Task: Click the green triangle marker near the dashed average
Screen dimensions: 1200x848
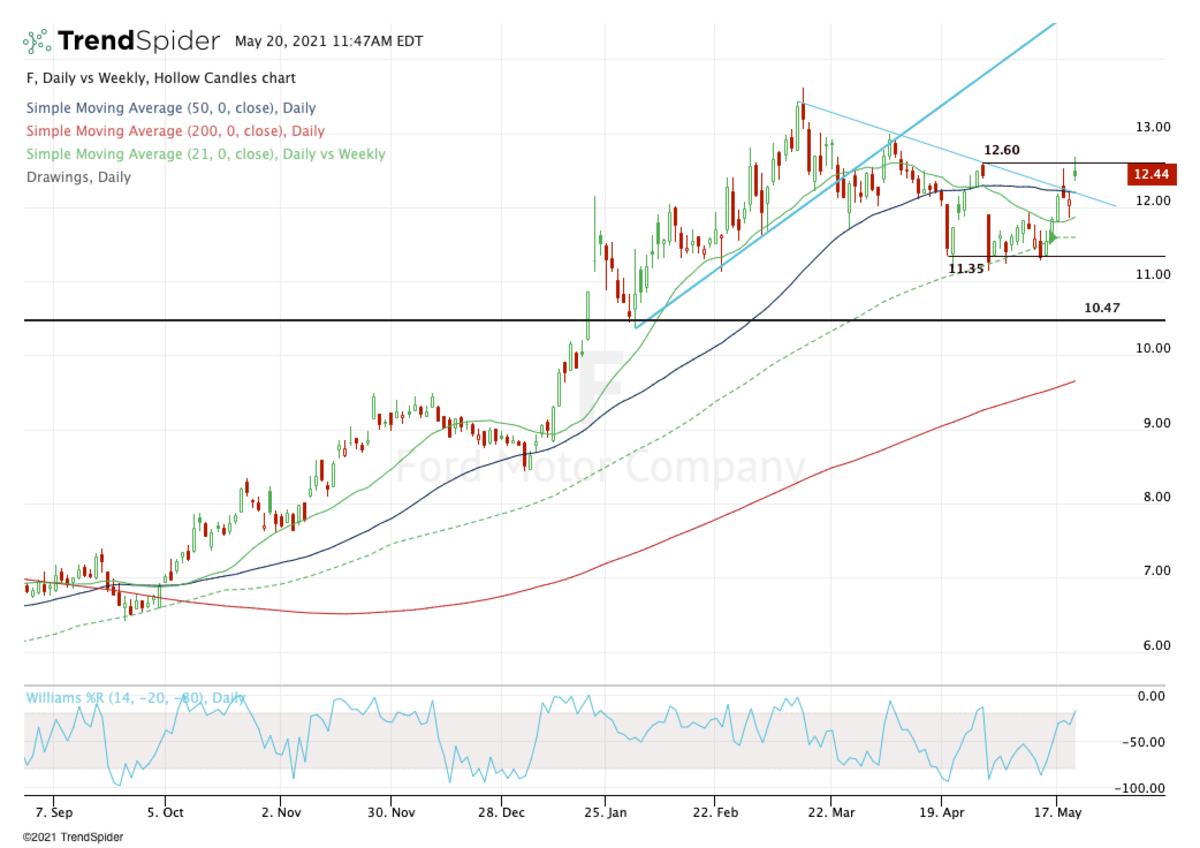Action: coord(1050,237)
